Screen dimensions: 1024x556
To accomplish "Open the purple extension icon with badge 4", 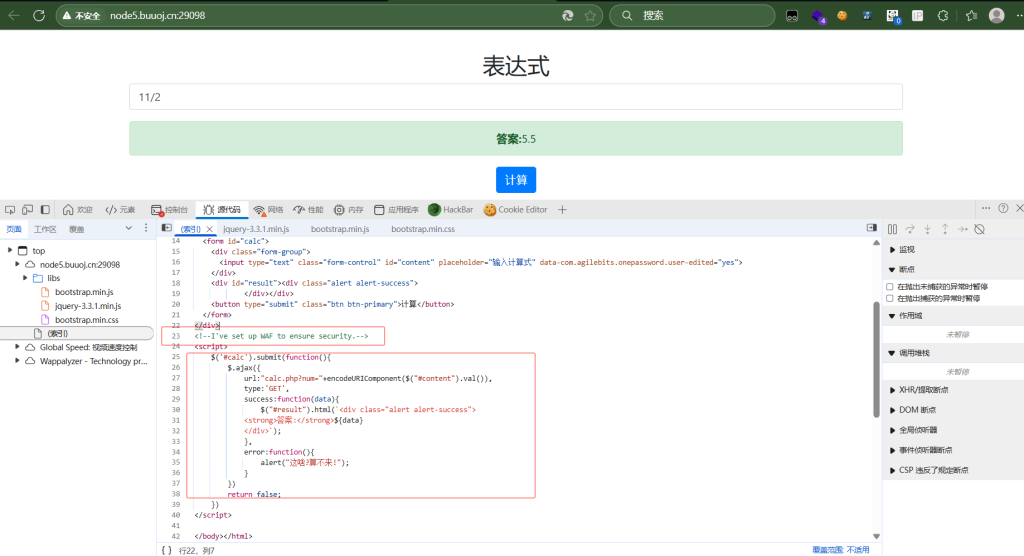I will point(818,16).
